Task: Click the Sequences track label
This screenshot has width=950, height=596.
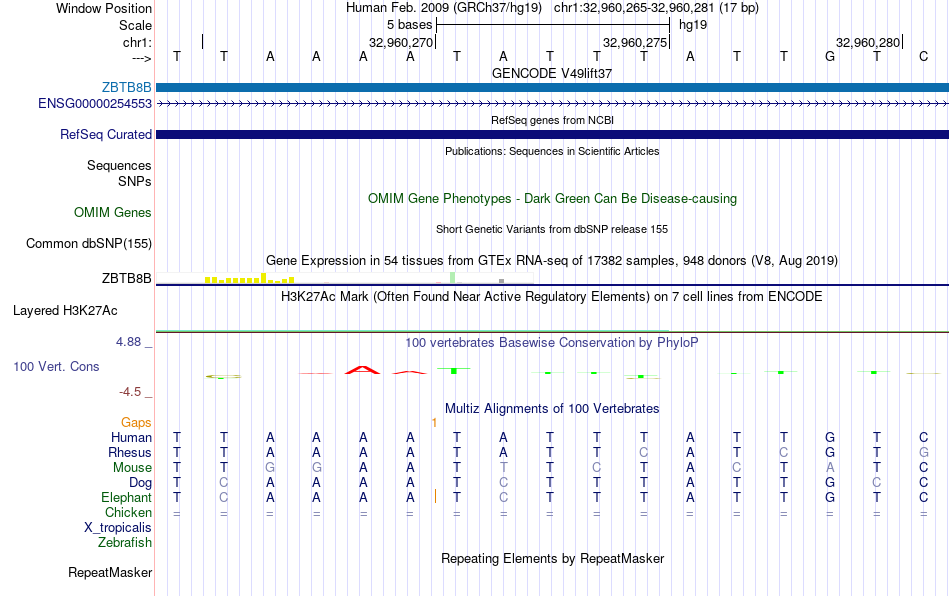Action: [119, 165]
